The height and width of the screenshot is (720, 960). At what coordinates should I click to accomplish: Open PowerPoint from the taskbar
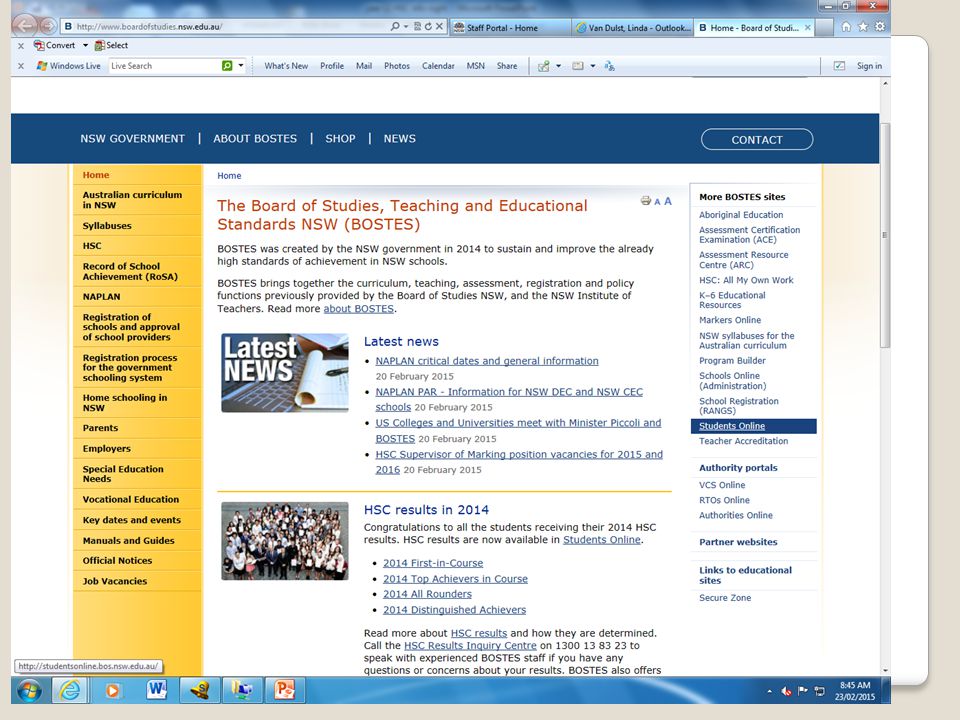[285, 691]
